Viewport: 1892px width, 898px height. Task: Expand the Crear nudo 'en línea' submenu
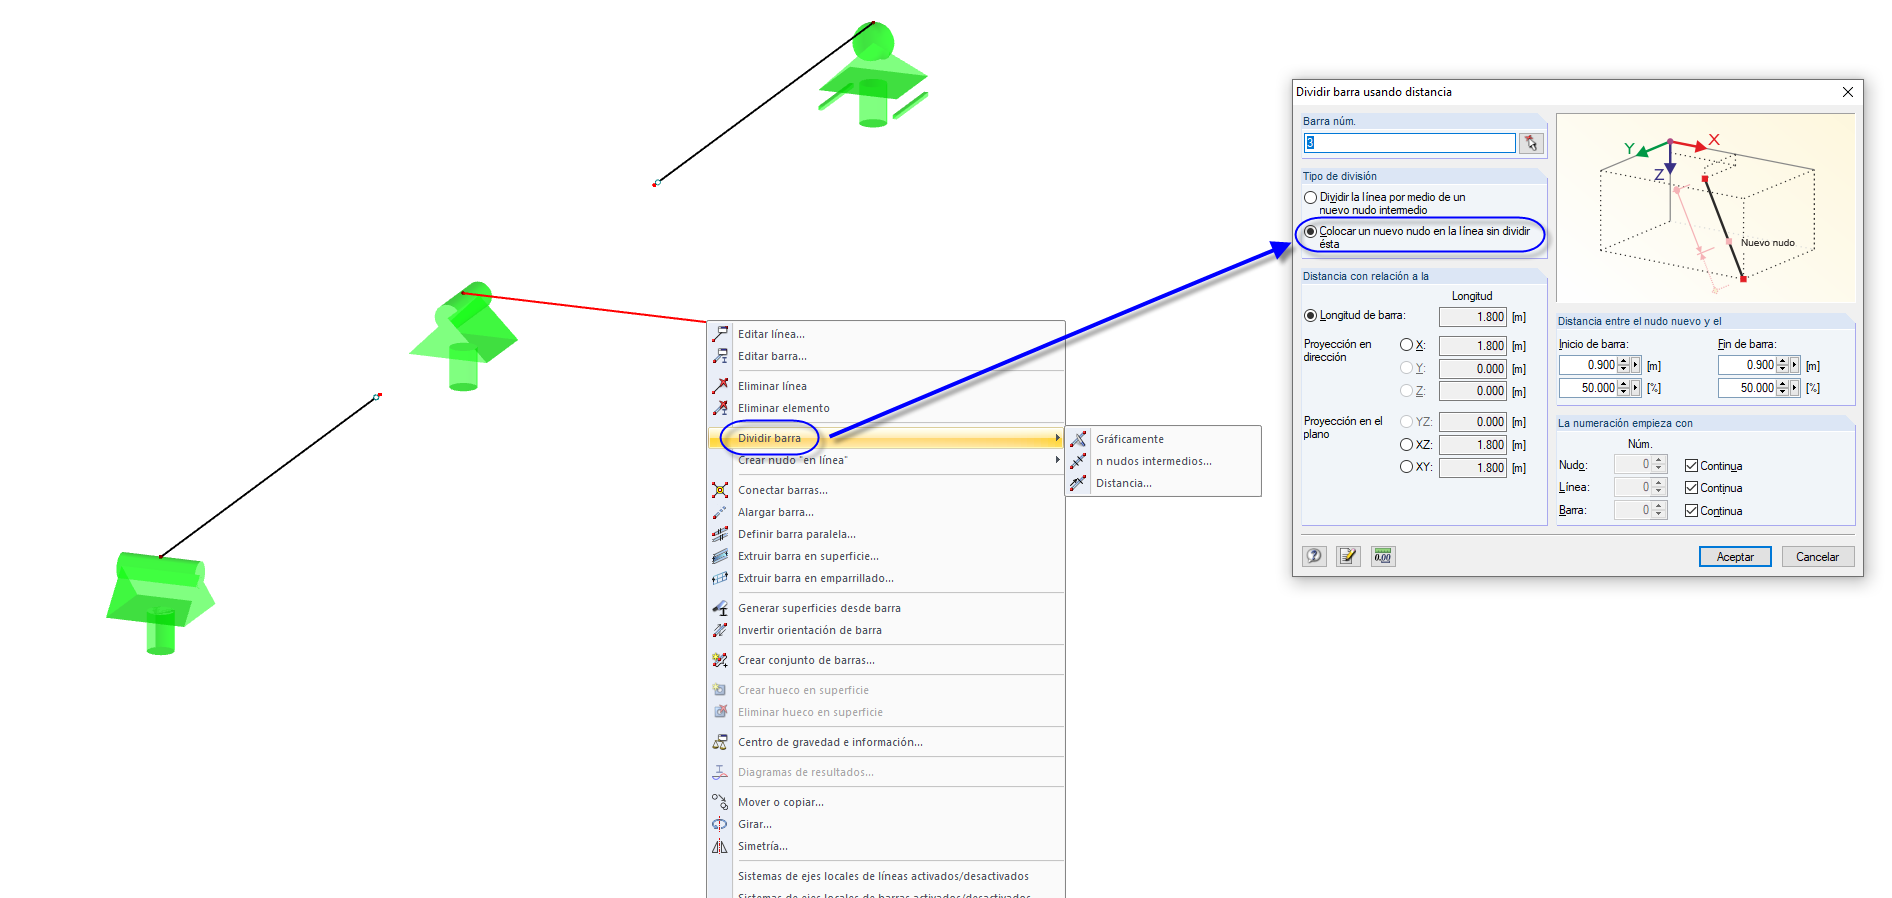[x=1057, y=460]
